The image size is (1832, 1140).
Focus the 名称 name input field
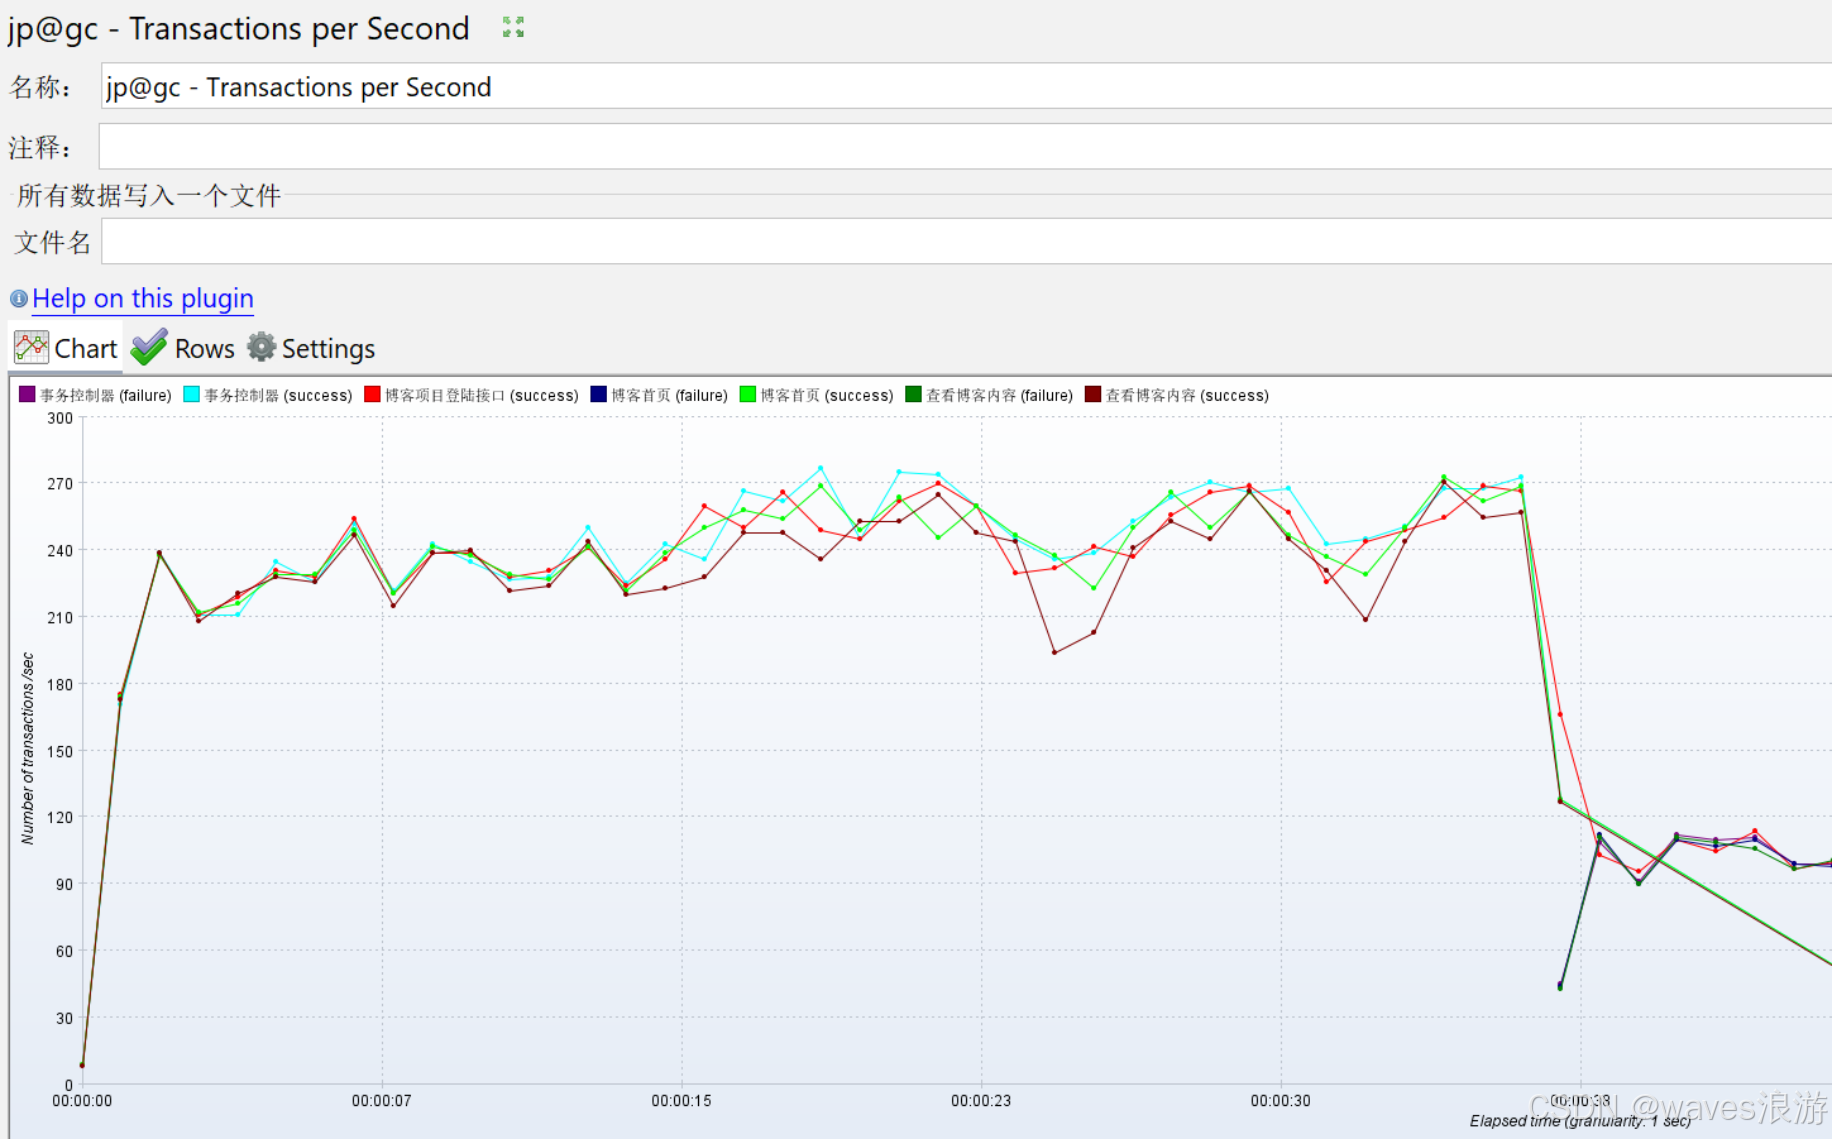coord(966,86)
